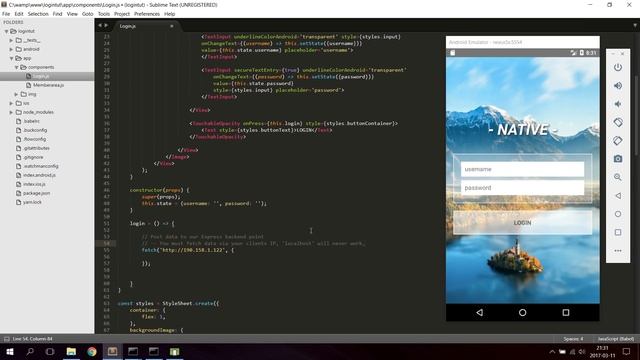Collapse the logintut root folder

(x=6, y=31)
